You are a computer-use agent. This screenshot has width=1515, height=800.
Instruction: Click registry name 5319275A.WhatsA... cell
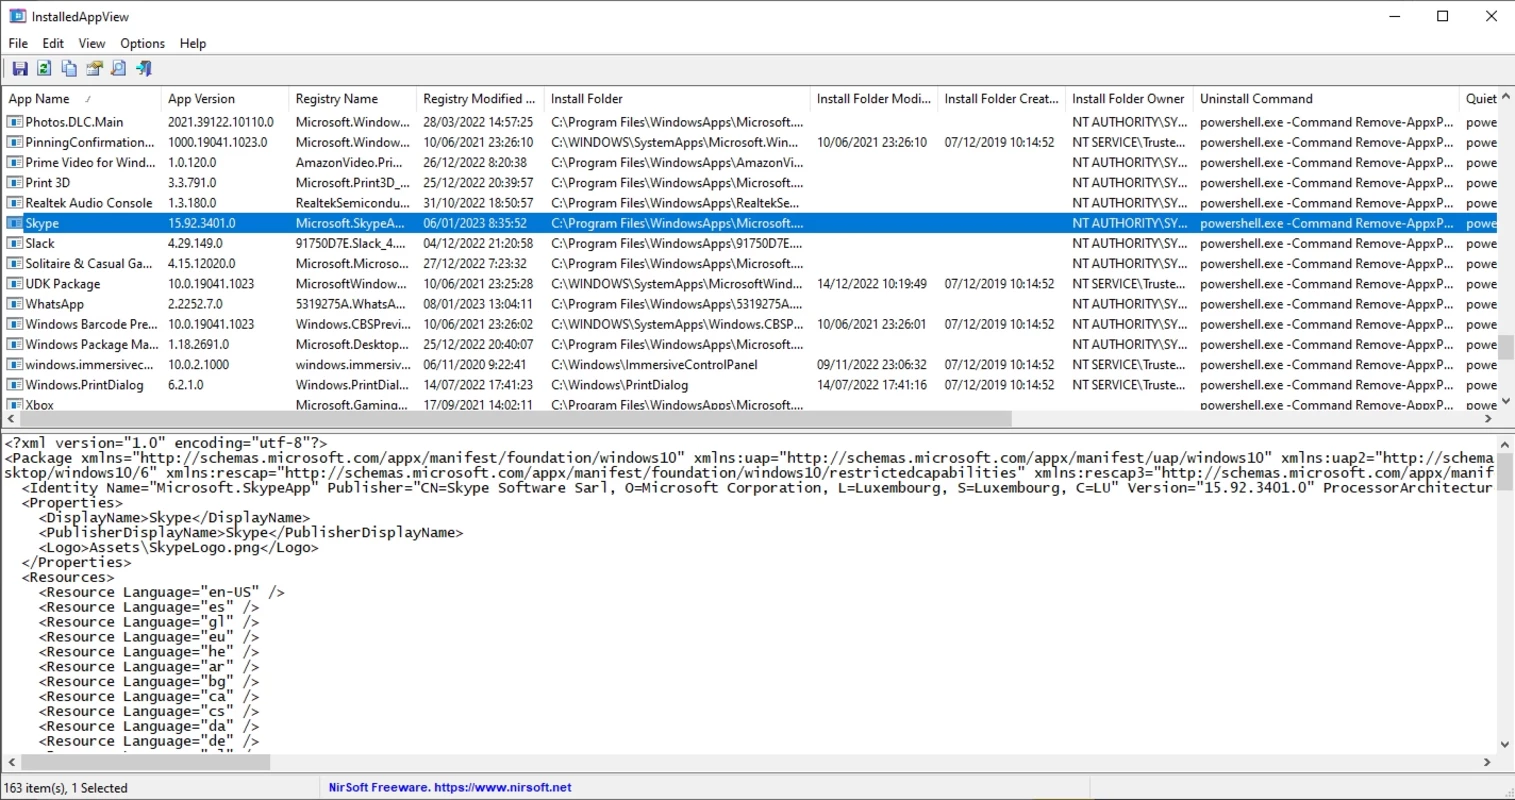(x=352, y=304)
